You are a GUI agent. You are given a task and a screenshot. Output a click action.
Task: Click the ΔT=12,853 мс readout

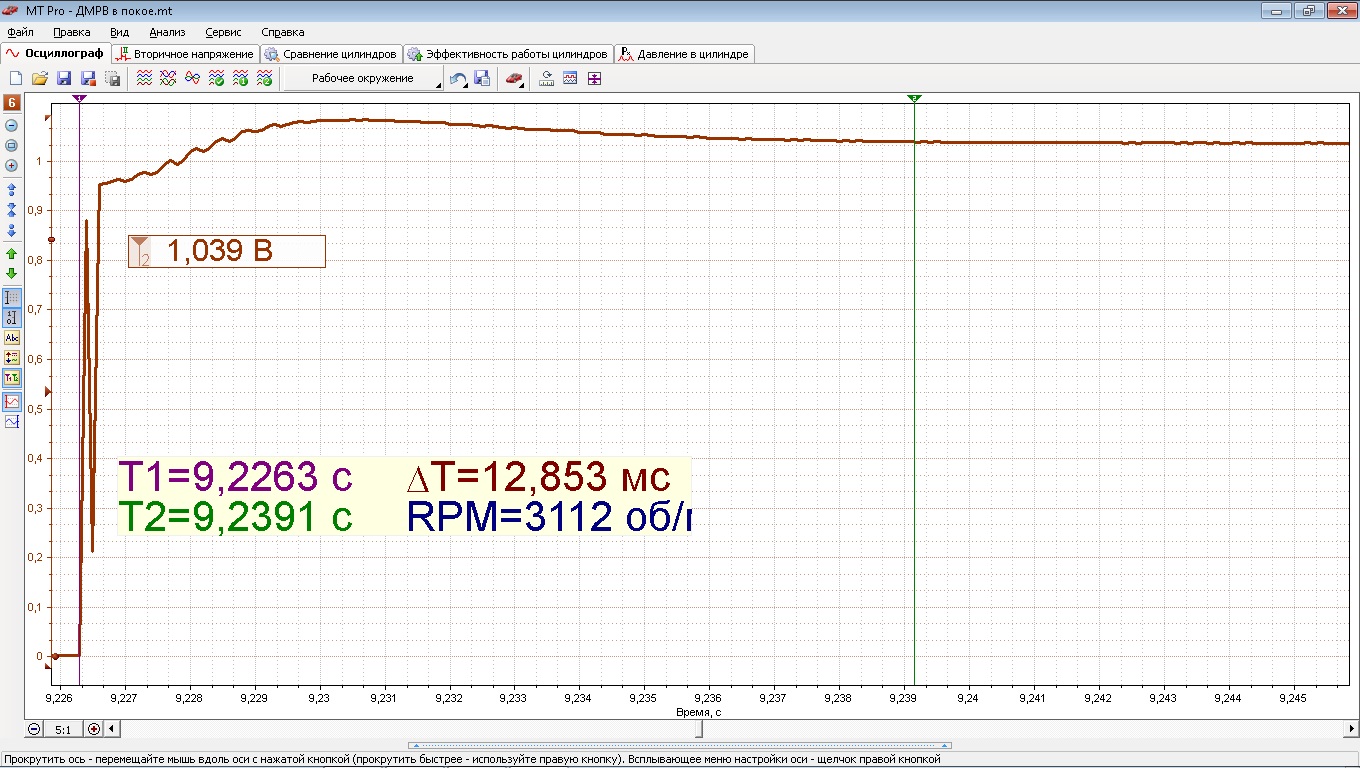538,478
